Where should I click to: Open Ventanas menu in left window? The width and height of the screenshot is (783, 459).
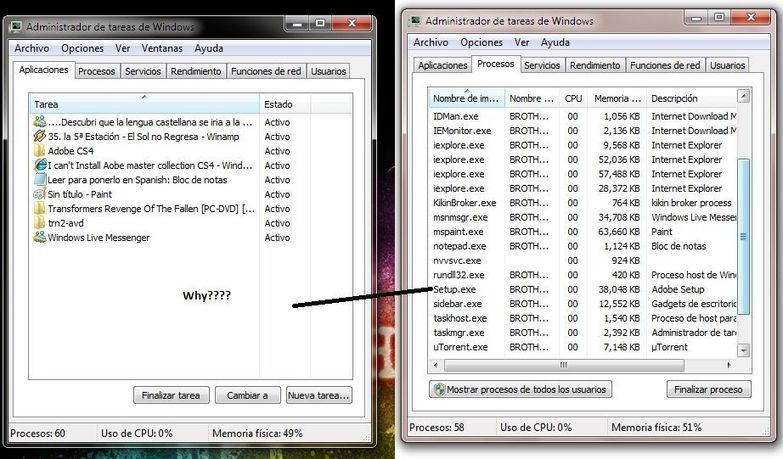[162, 48]
